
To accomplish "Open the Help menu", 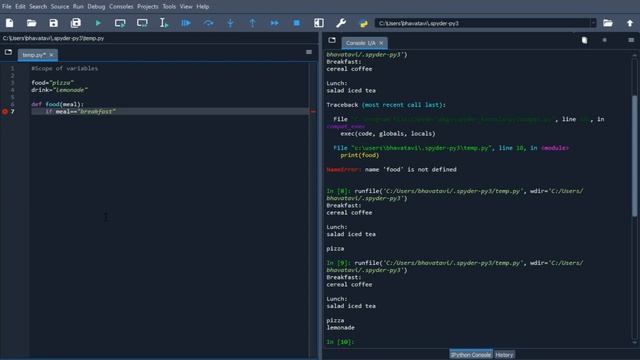I will (x=202, y=7).
